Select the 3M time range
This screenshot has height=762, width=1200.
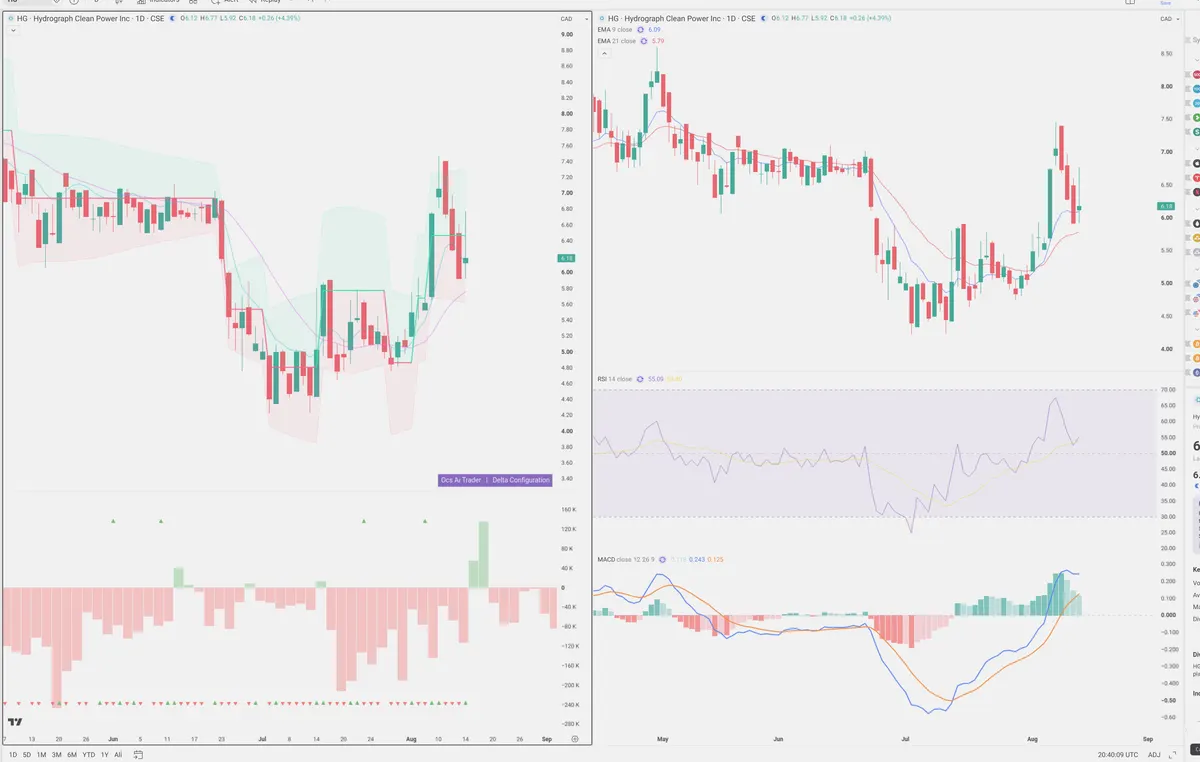pyautogui.click(x=57, y=754)
